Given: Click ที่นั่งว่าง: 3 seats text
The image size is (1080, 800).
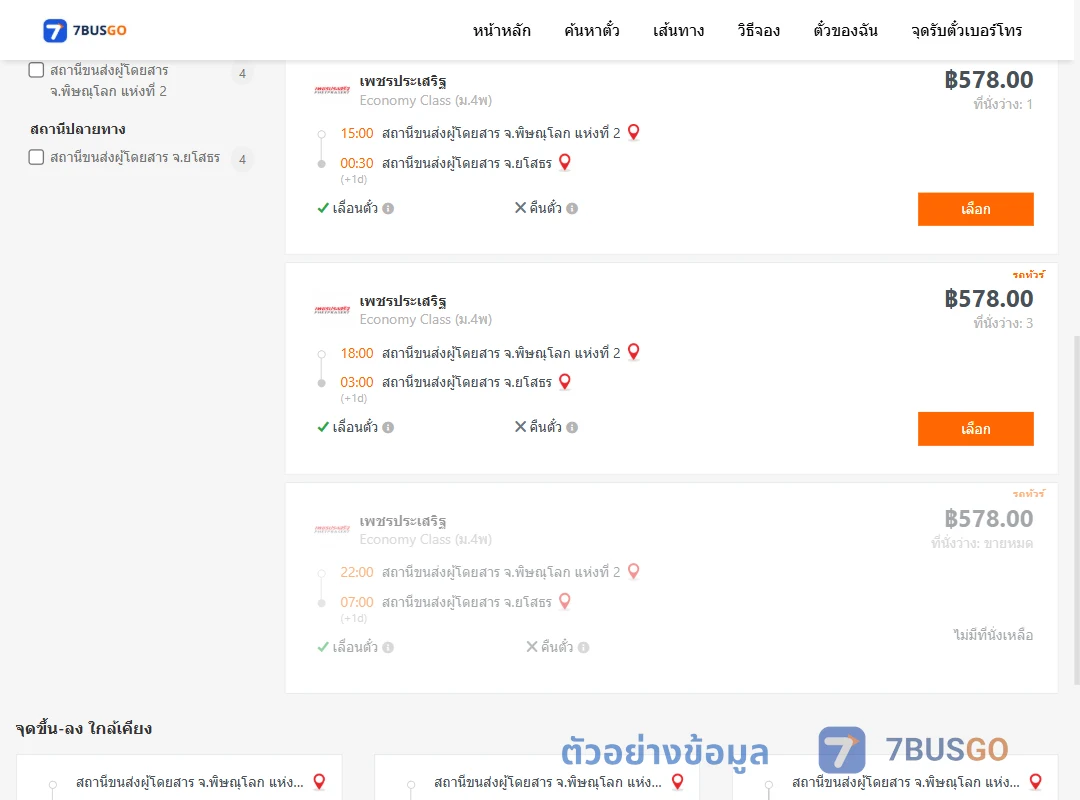Looking at the screenshot, I should 1003,323.
